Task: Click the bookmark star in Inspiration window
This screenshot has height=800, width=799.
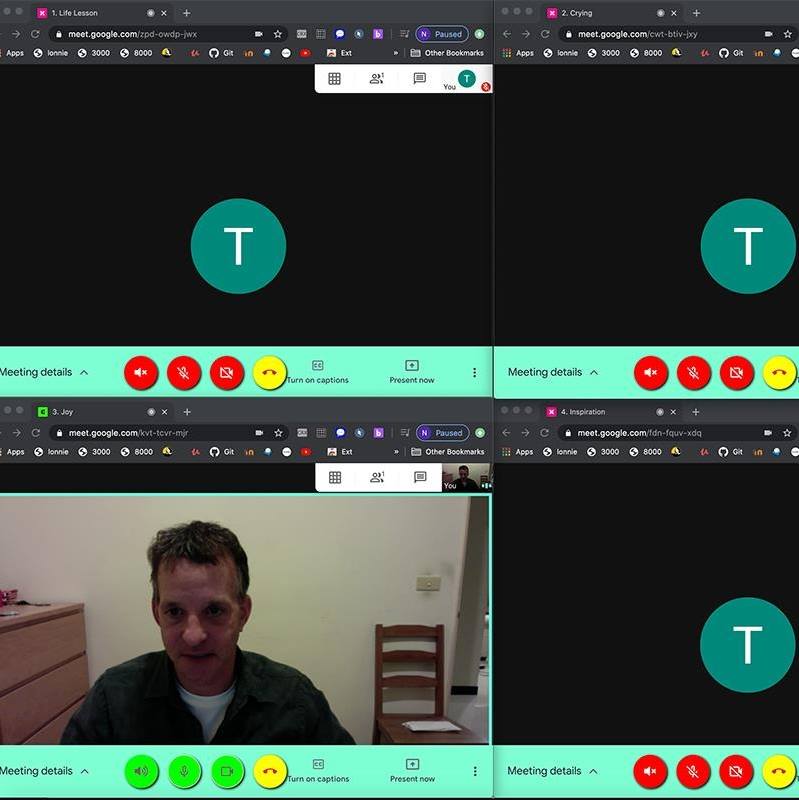Action: (x=787, y=433)
